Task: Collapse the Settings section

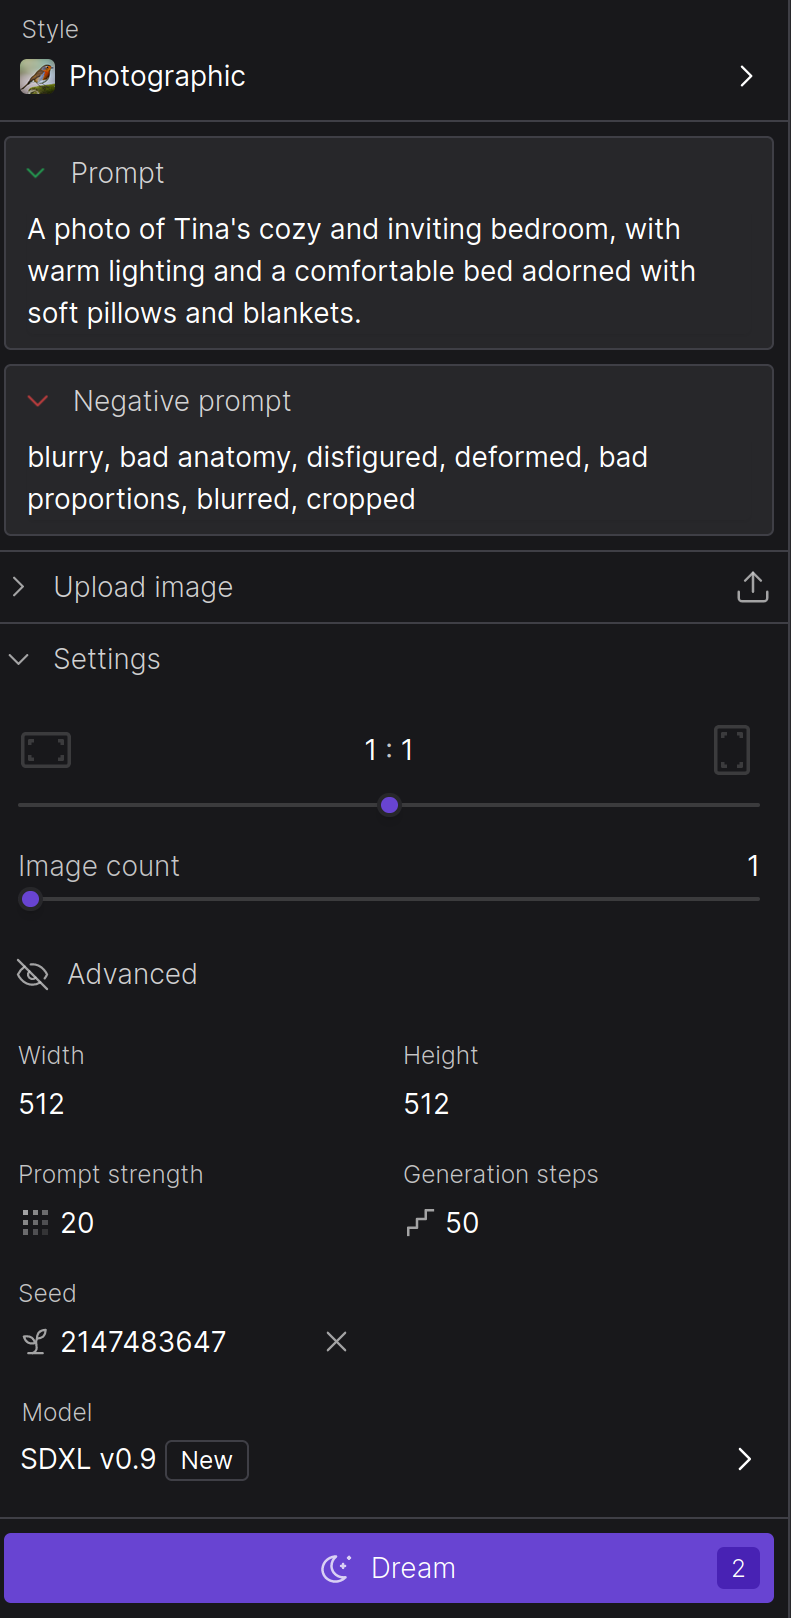Action: click(x=17, y=659)
